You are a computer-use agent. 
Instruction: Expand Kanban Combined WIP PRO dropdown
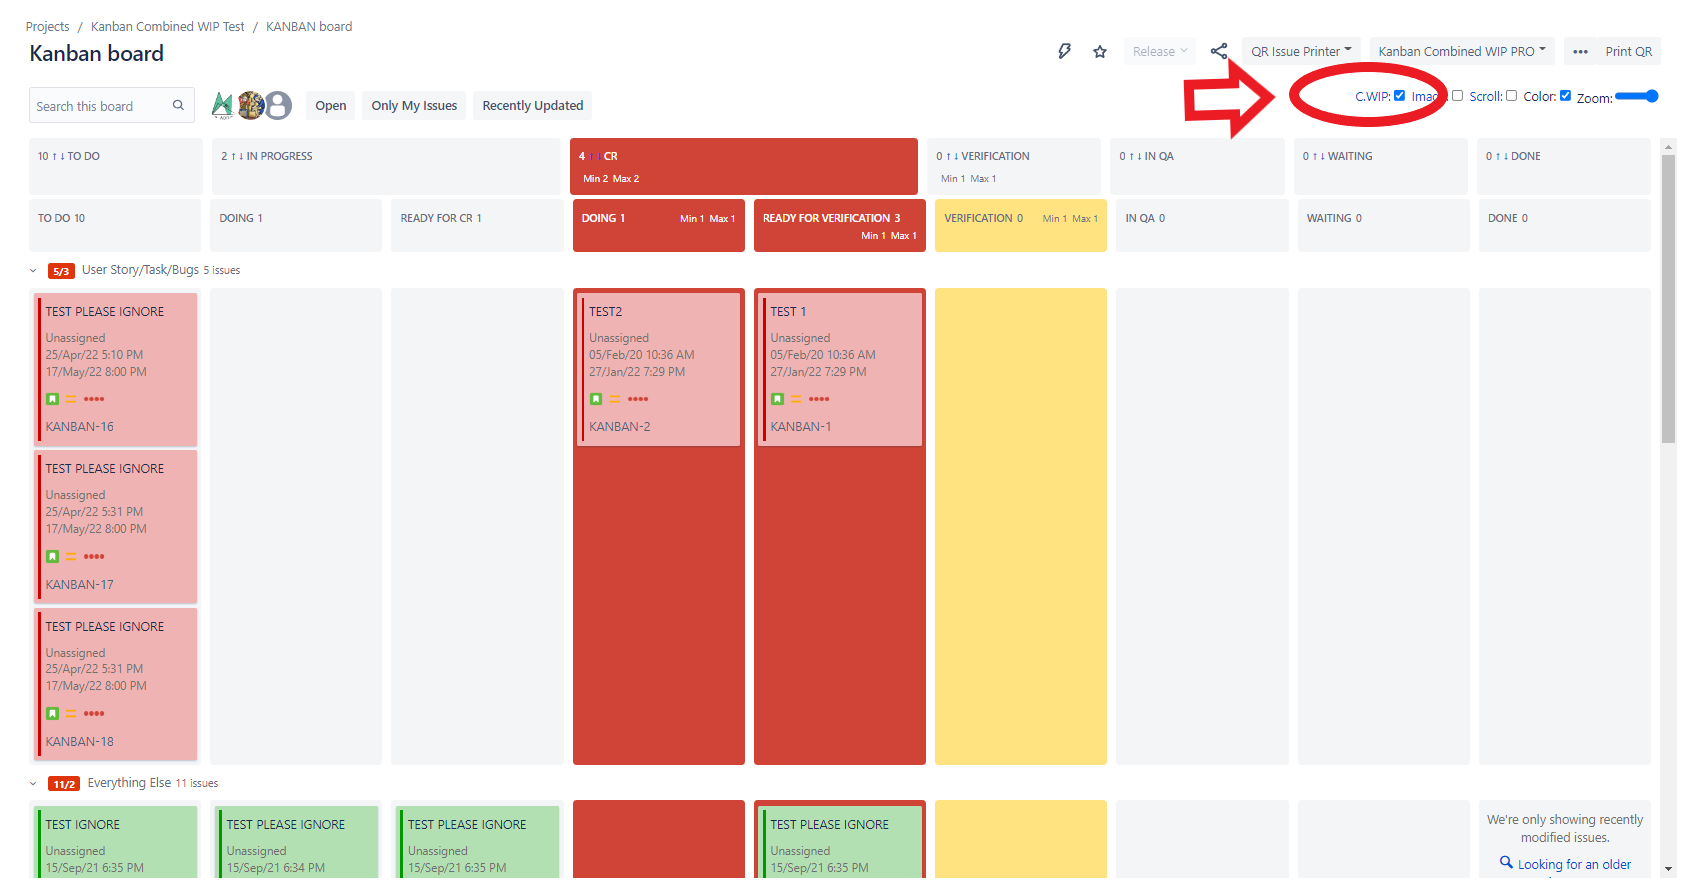click(x=1461, y=52)
